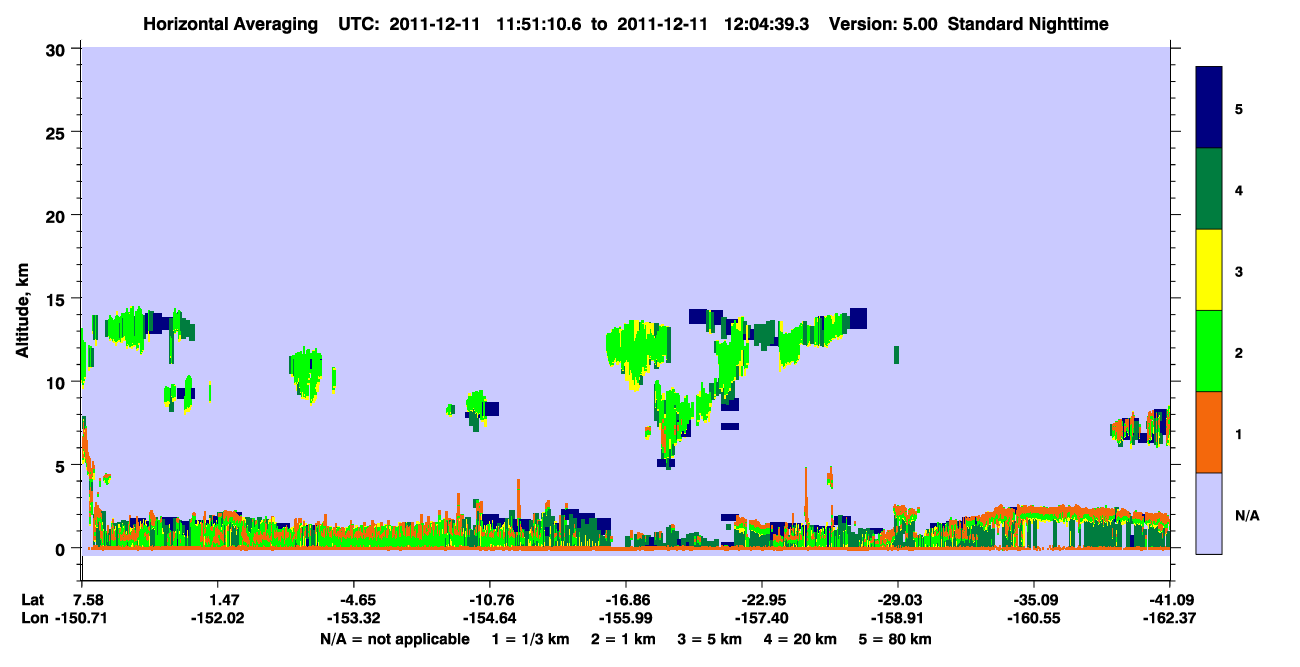Screen dimensions: 1300x667
Task: Click the longitude value -153.32
Action: click(x=355, y=619)
